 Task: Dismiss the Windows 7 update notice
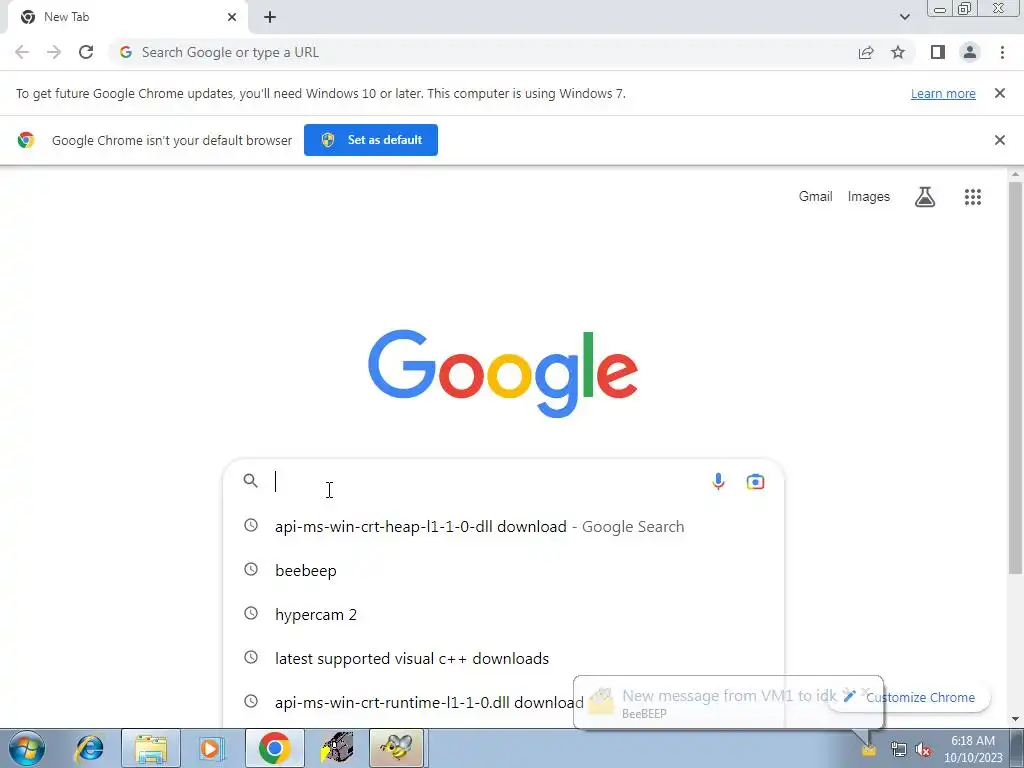(x=999, y=93)
